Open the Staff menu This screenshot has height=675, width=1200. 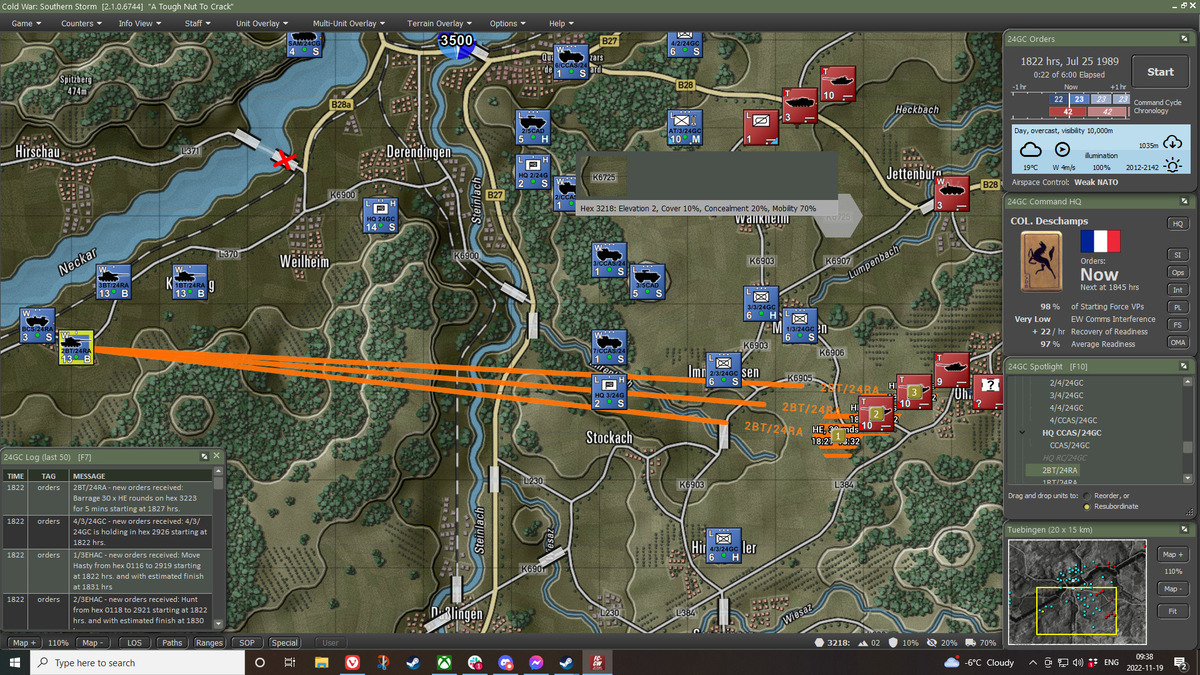coord(197,23)
